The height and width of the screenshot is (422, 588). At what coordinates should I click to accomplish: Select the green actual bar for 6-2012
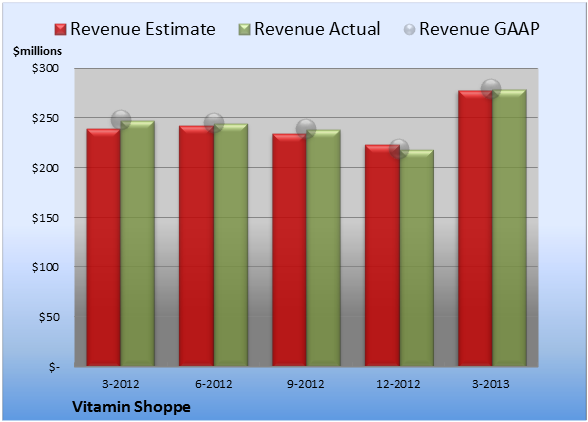[231, 245]
